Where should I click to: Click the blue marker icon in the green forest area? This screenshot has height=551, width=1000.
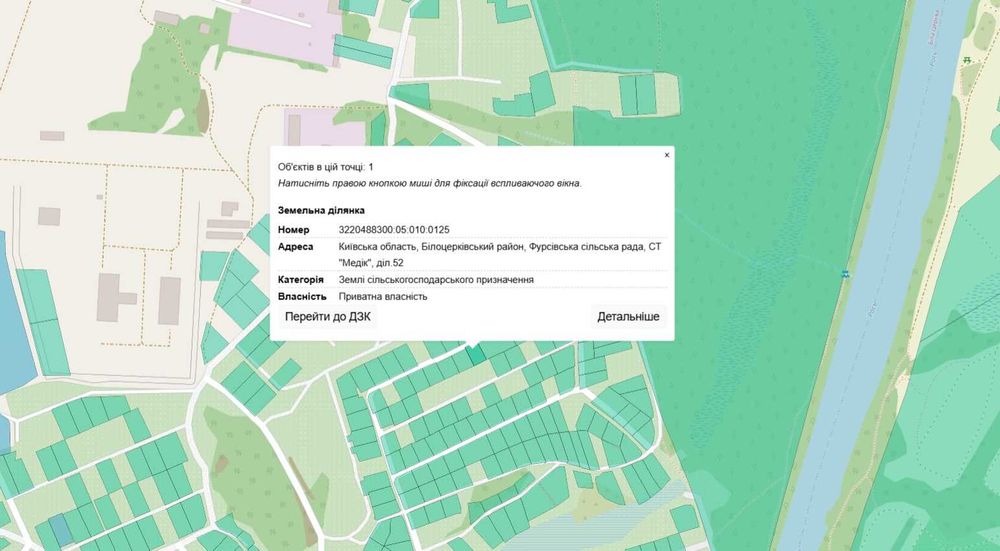[845, 274]
